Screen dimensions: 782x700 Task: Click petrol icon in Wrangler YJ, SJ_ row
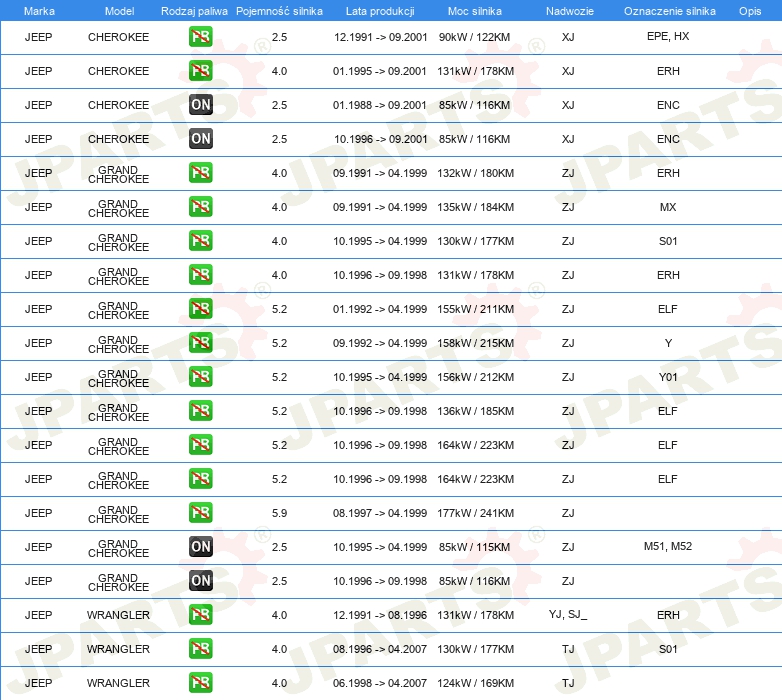200,615
